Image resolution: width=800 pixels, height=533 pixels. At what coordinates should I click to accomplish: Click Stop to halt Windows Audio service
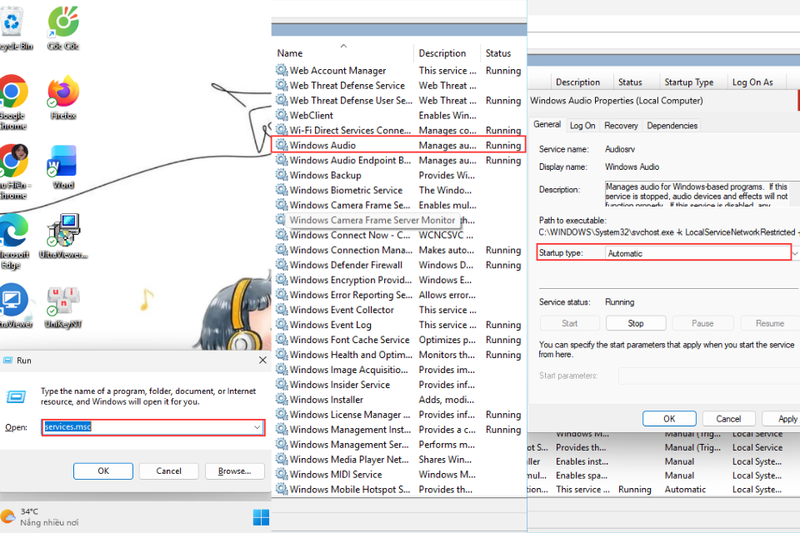(x=636, y=323)
